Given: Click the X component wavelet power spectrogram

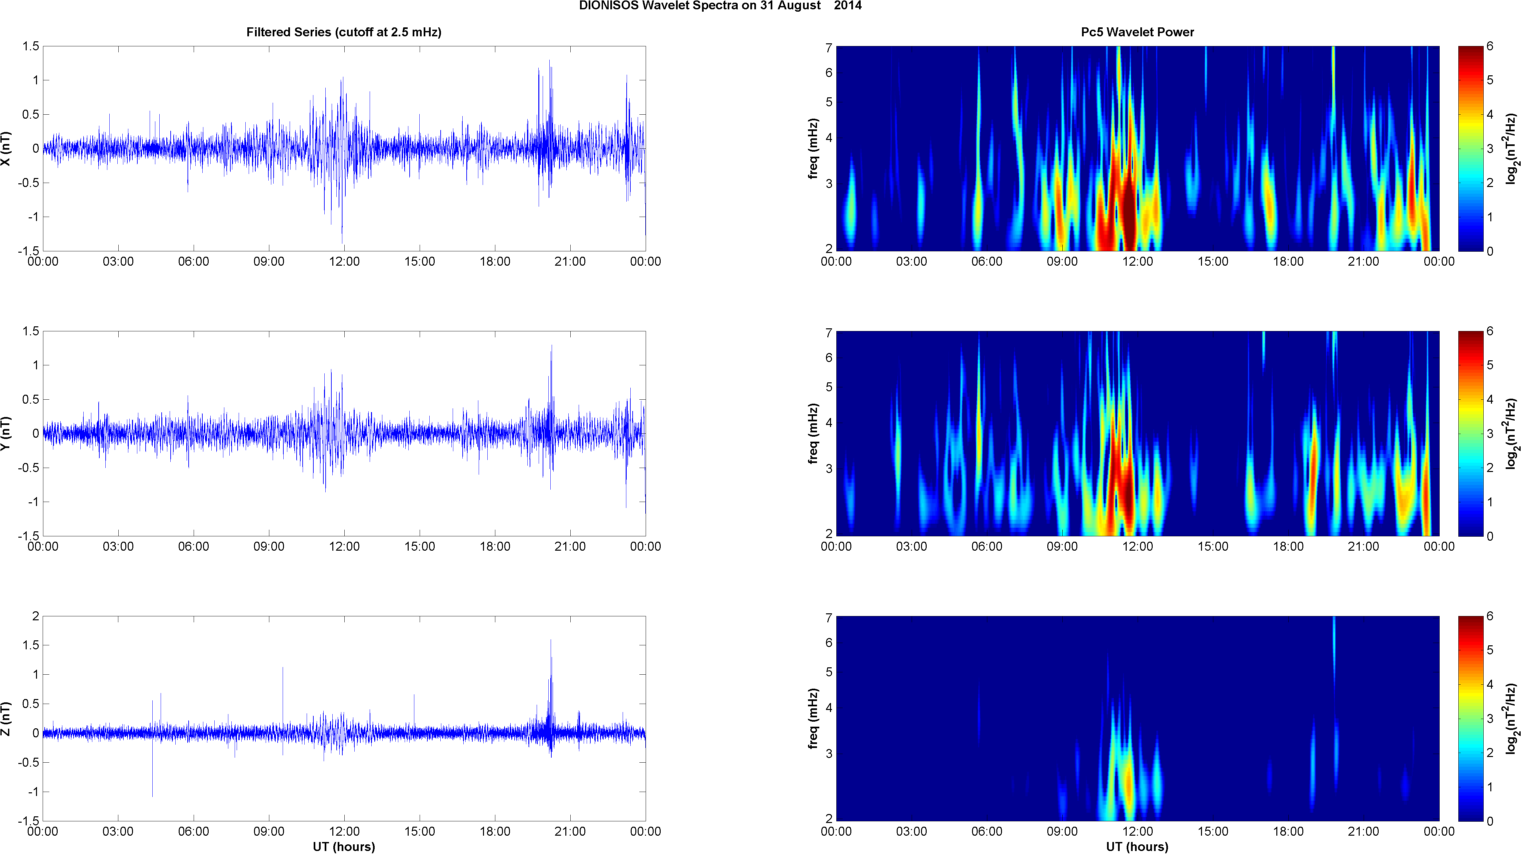Looking at the screenshot, I should [x=1137, y=148].
